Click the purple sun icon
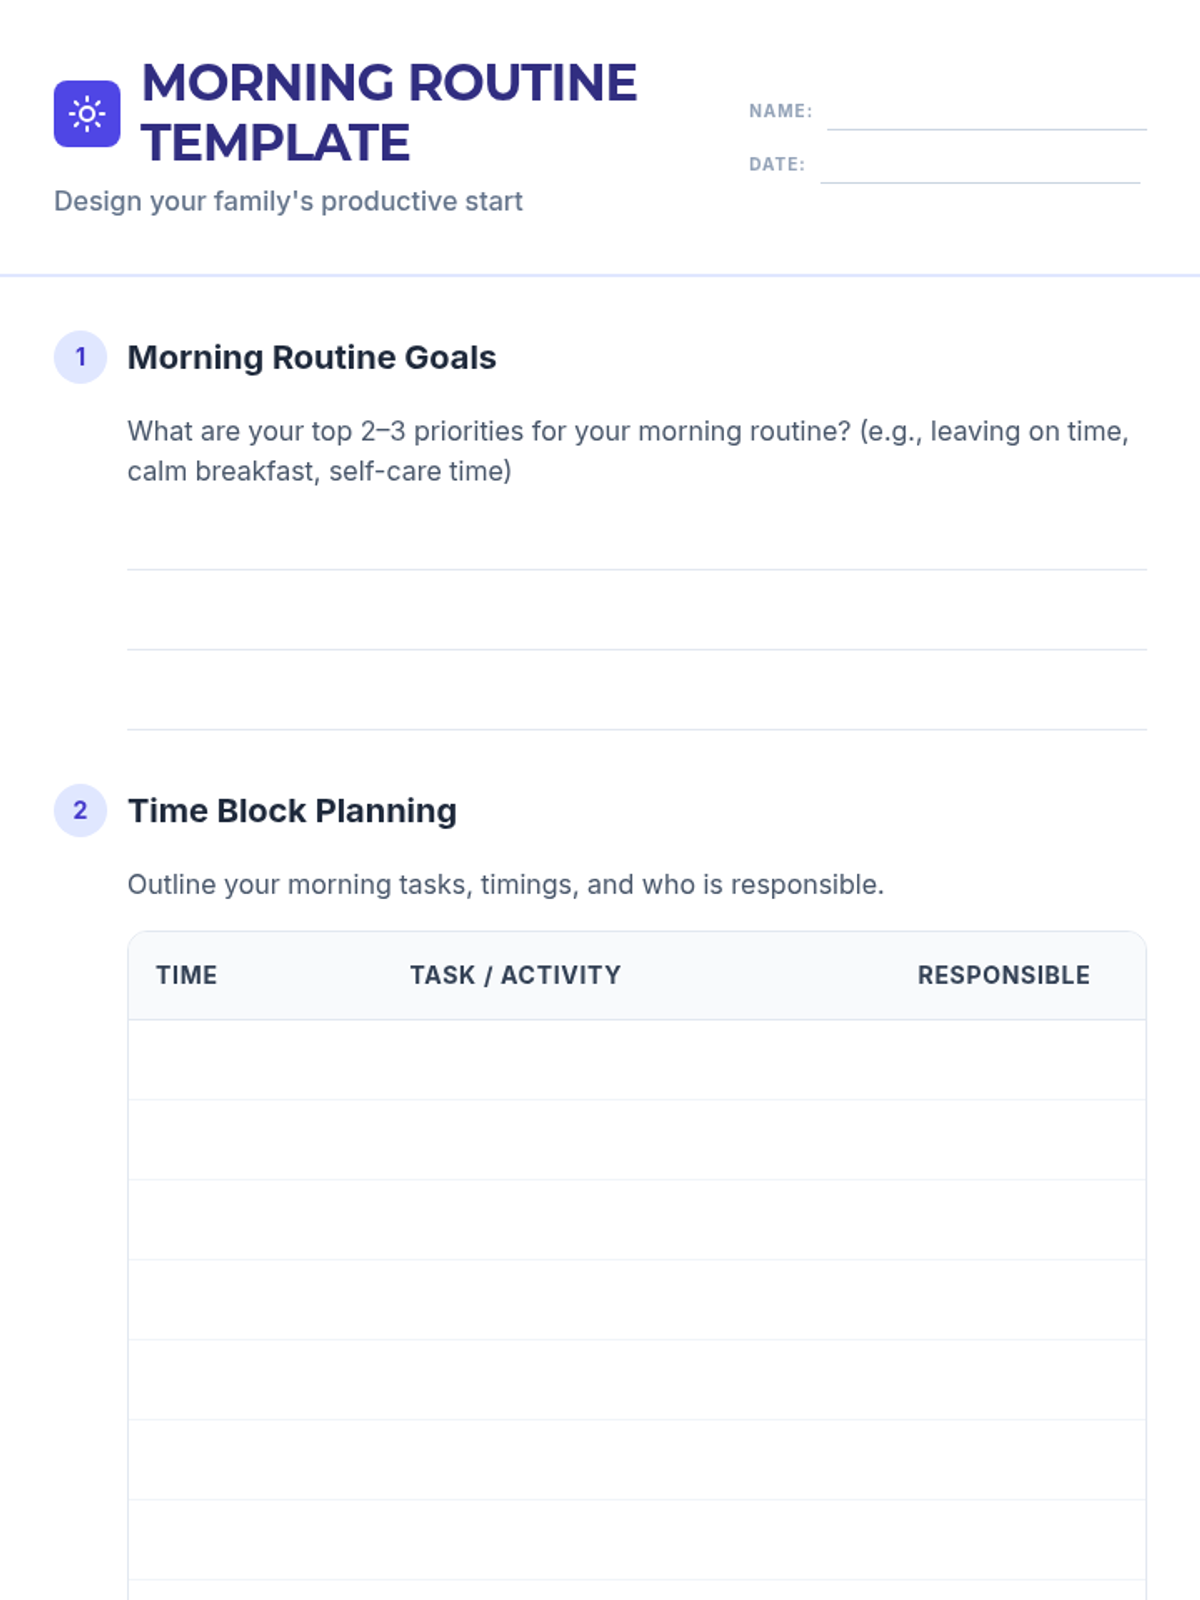This screenshot has width=1200, height=1600. coord(87,114)
